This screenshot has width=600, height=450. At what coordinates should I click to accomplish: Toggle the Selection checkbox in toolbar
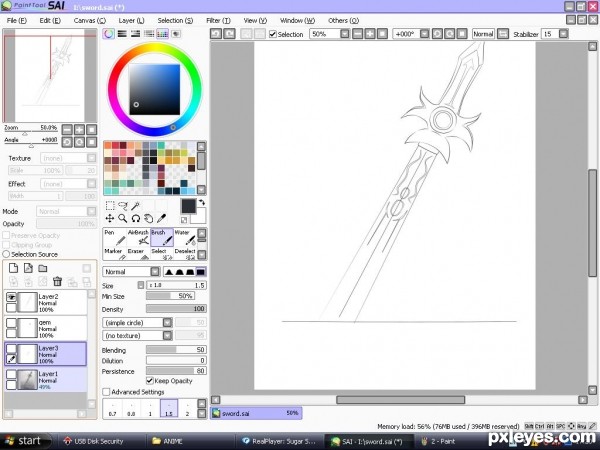272,34
